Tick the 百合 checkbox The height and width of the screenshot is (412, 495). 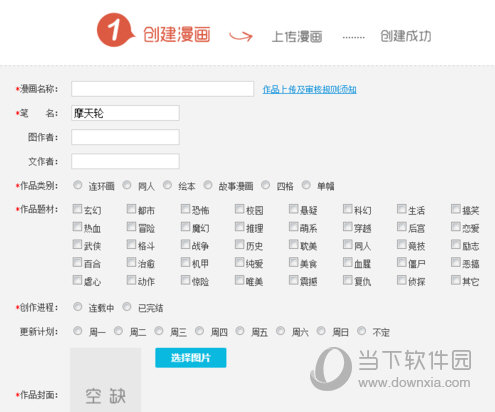[x=77, y=262]
